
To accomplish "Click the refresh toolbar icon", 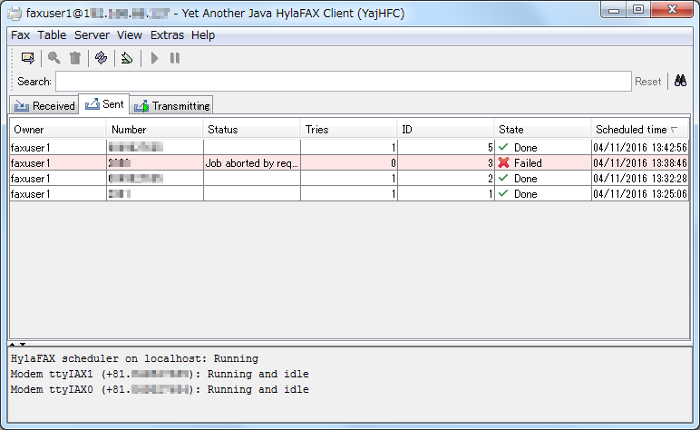I will pyautogui.click(x=101, y=58).
